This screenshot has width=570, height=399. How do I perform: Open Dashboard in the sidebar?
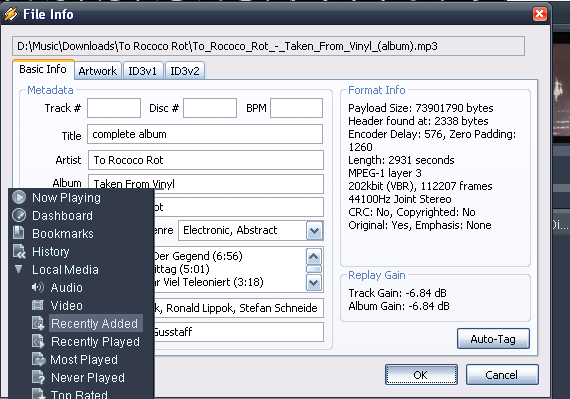tap(63, 215)
